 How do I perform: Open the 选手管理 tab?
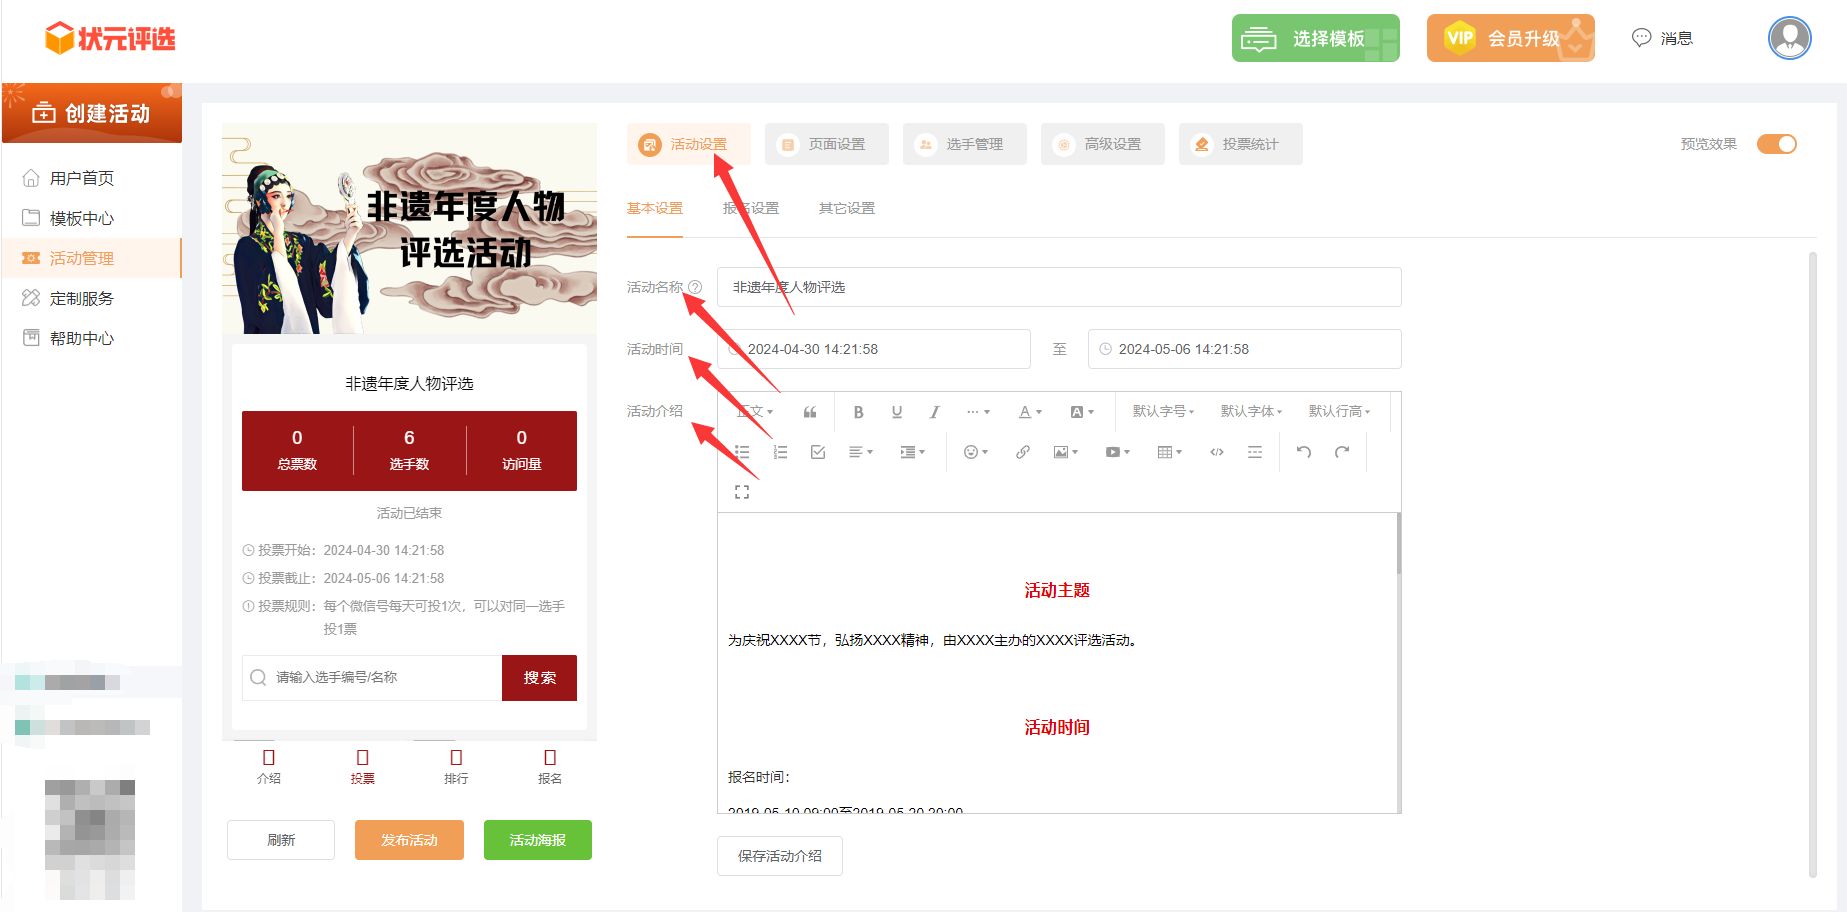click(x=964, y=144)
